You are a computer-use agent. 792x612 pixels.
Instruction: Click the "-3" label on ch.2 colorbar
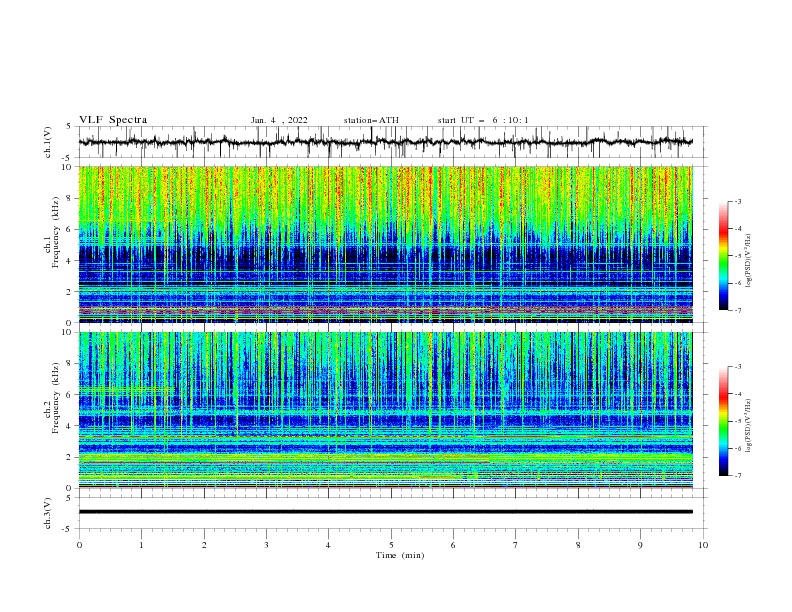737,367
